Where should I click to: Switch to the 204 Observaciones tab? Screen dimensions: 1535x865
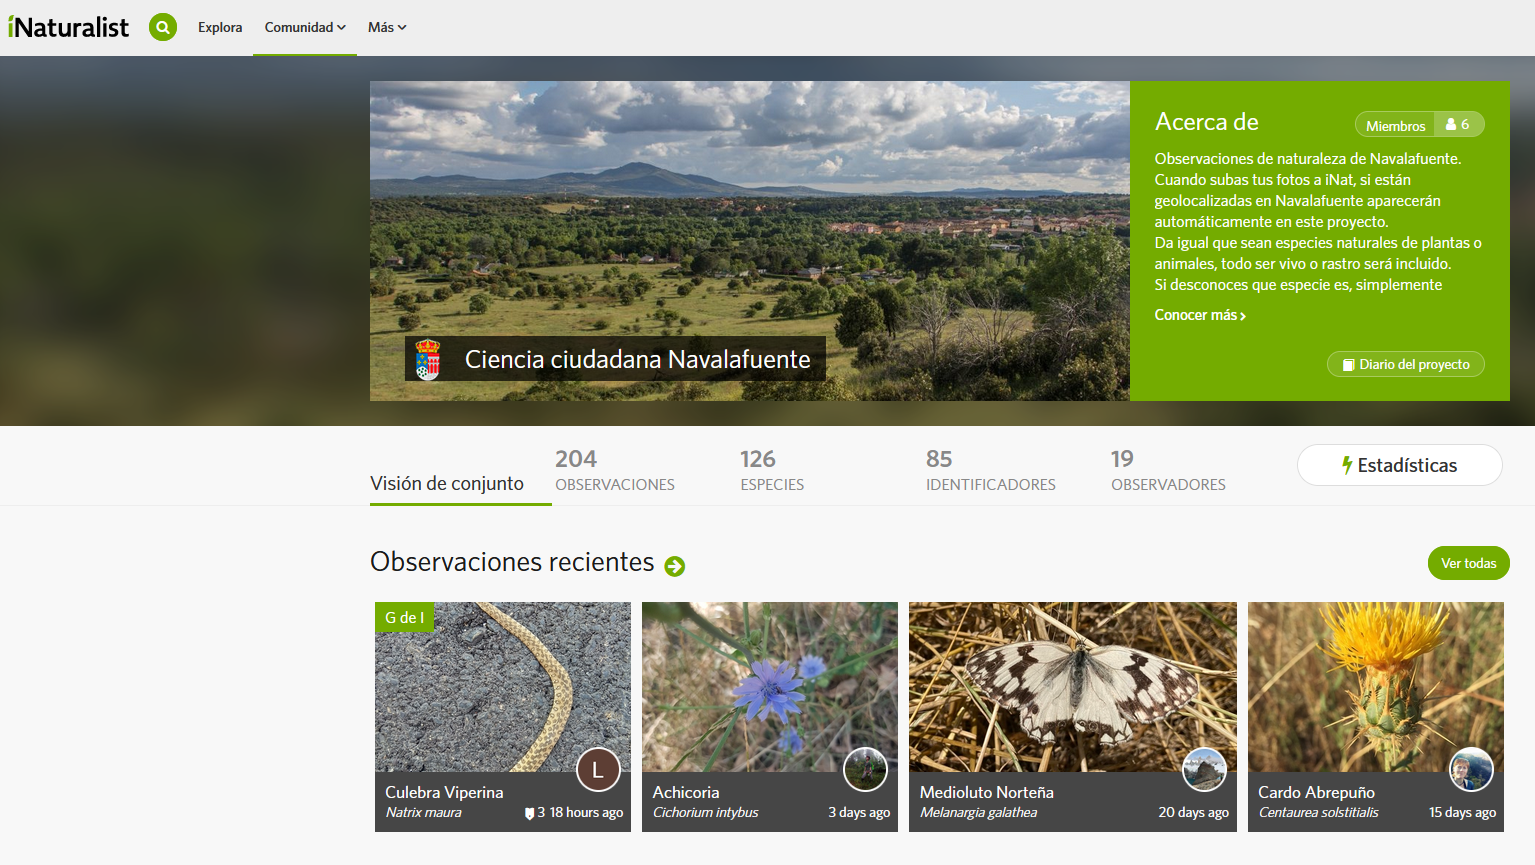[x=615, y=470]
